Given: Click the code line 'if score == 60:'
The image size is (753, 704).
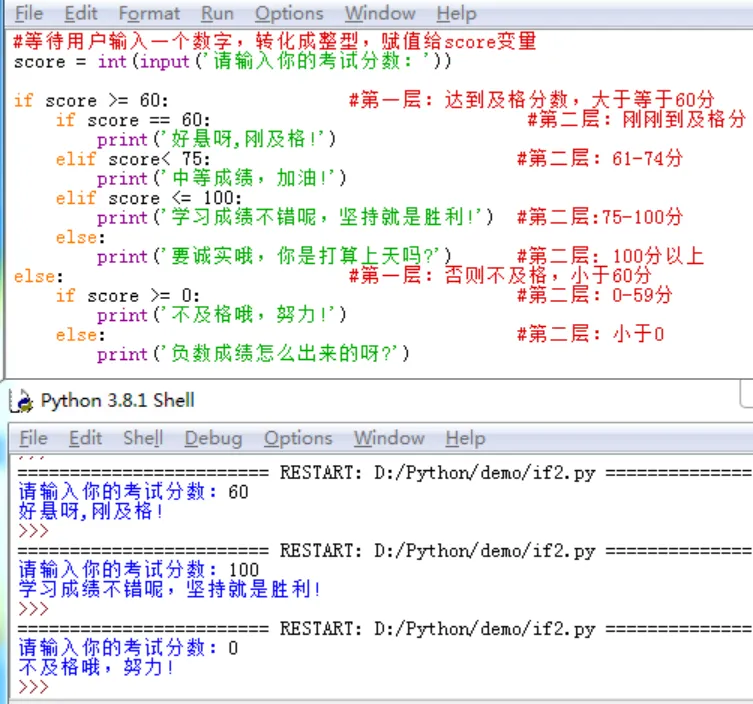Looking at the screenshot, I should pyautogui.click(x=133, y=120).
